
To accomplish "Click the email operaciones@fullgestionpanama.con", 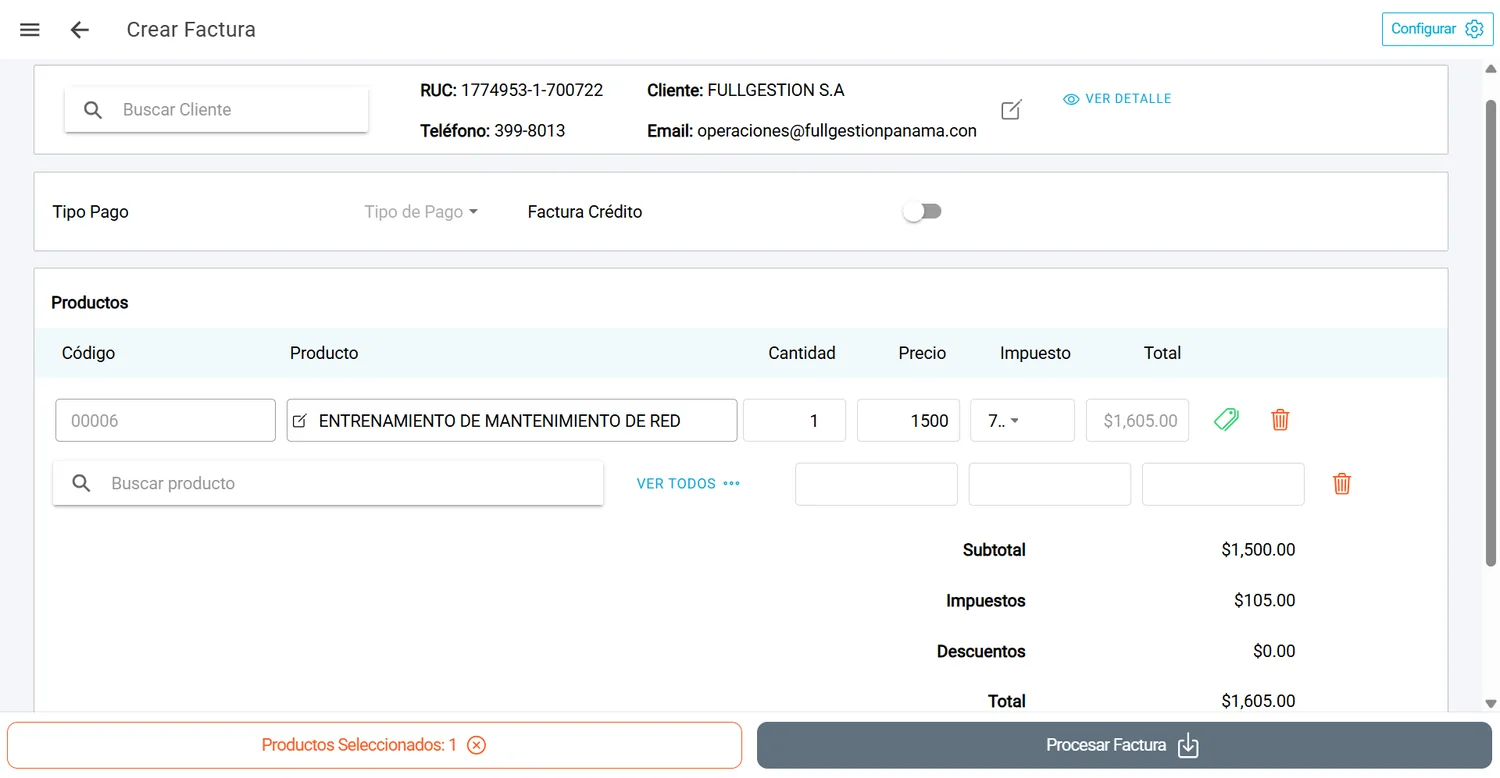I will click(x=837, y=131).
